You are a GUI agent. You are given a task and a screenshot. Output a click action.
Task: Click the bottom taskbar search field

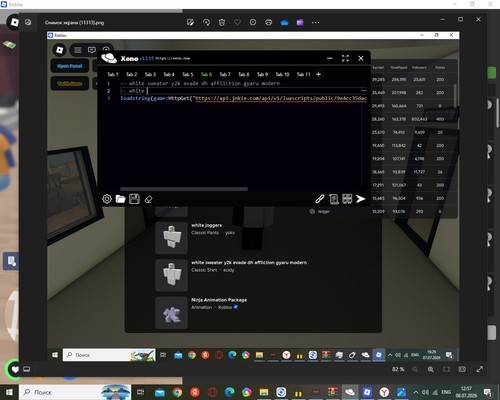(x=75, y=392)
